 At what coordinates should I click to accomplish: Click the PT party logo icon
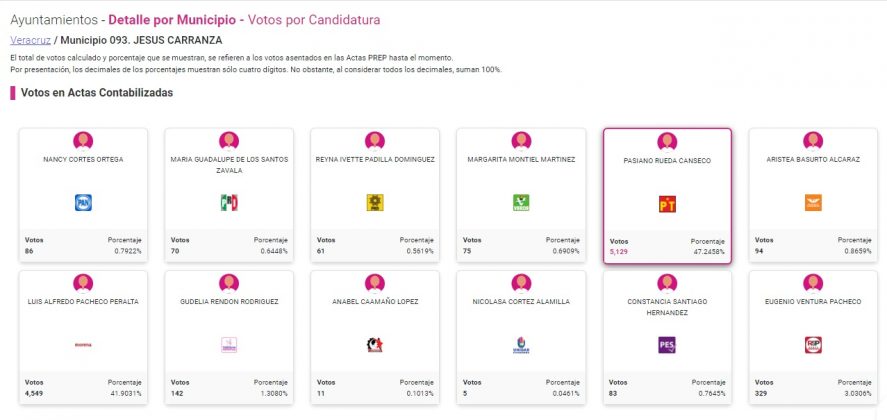667,204
